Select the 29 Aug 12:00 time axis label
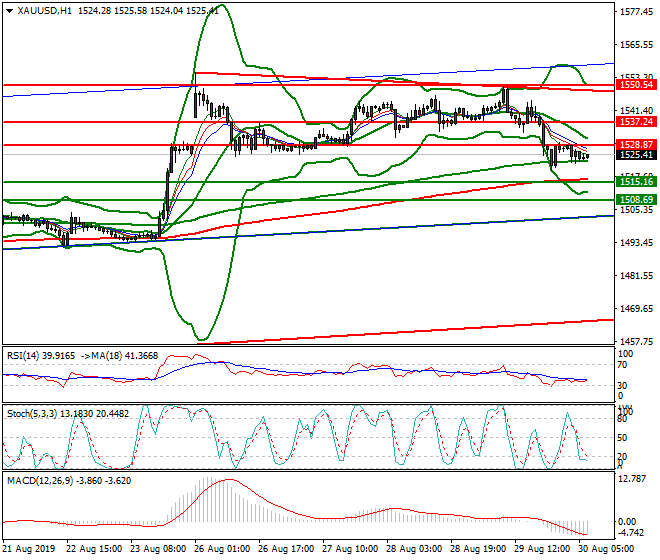 (543, 549)
